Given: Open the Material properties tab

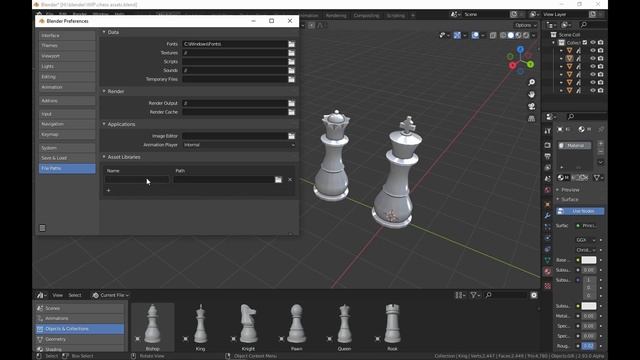Looking at the screenshot, I should coord(548,271).
